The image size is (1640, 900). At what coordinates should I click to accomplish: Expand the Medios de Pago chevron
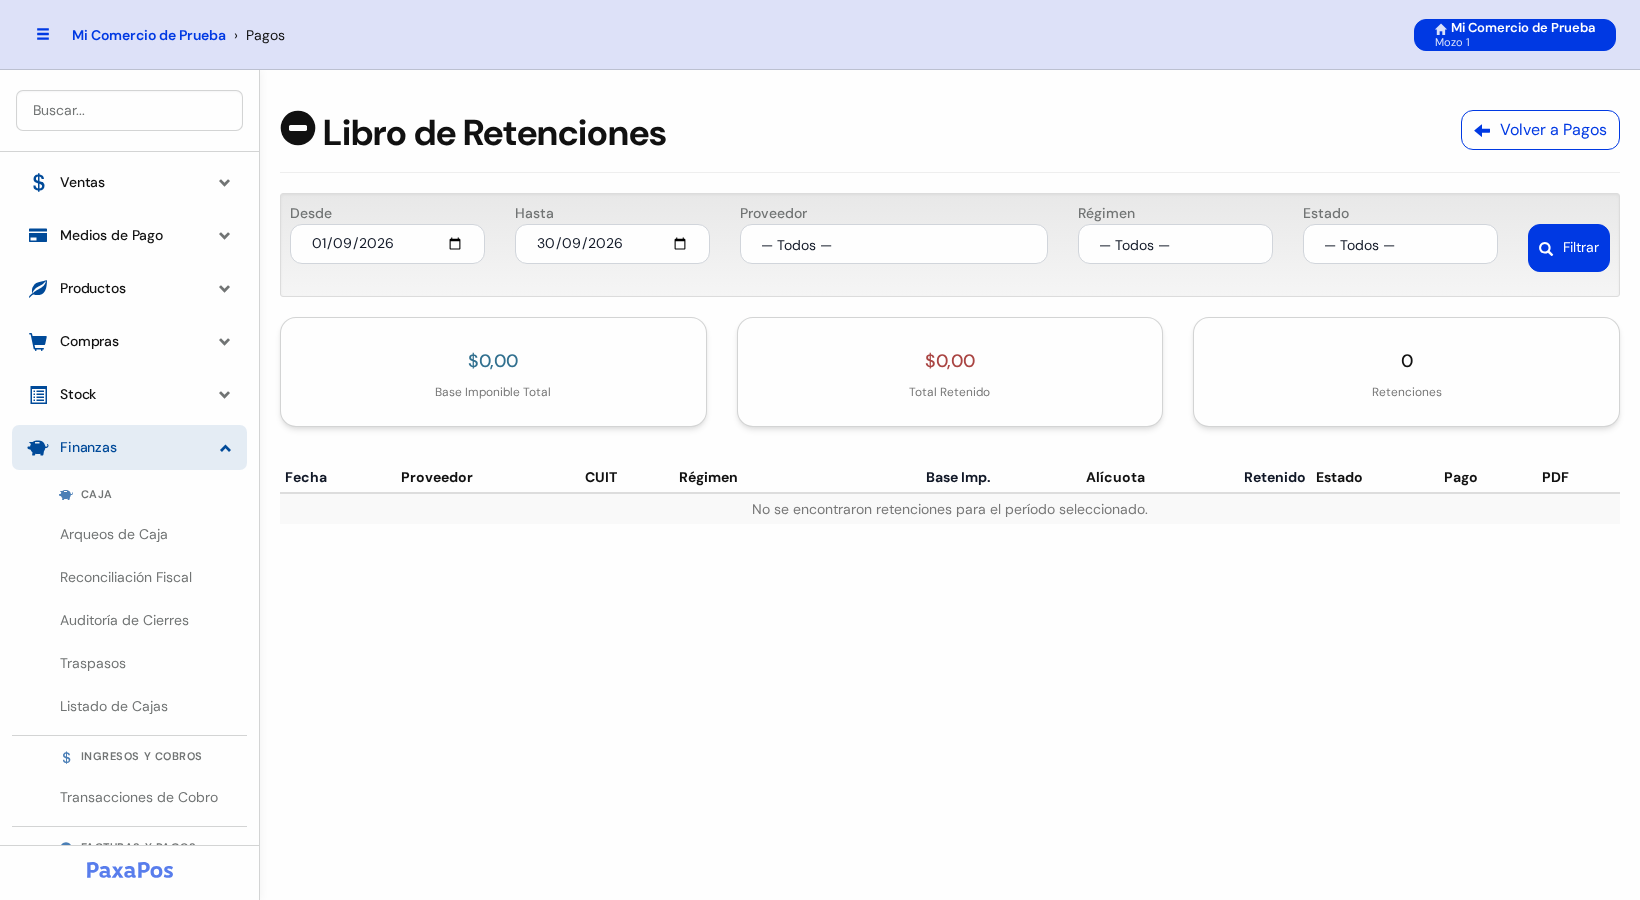point(224,236)
